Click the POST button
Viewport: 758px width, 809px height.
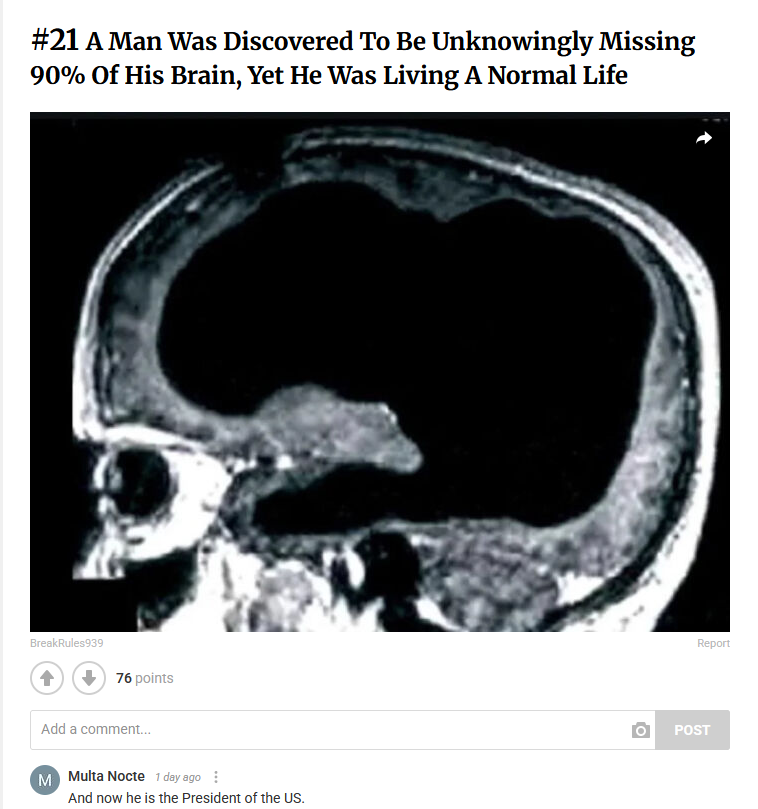pyautogui.click(x=692, y=730)
